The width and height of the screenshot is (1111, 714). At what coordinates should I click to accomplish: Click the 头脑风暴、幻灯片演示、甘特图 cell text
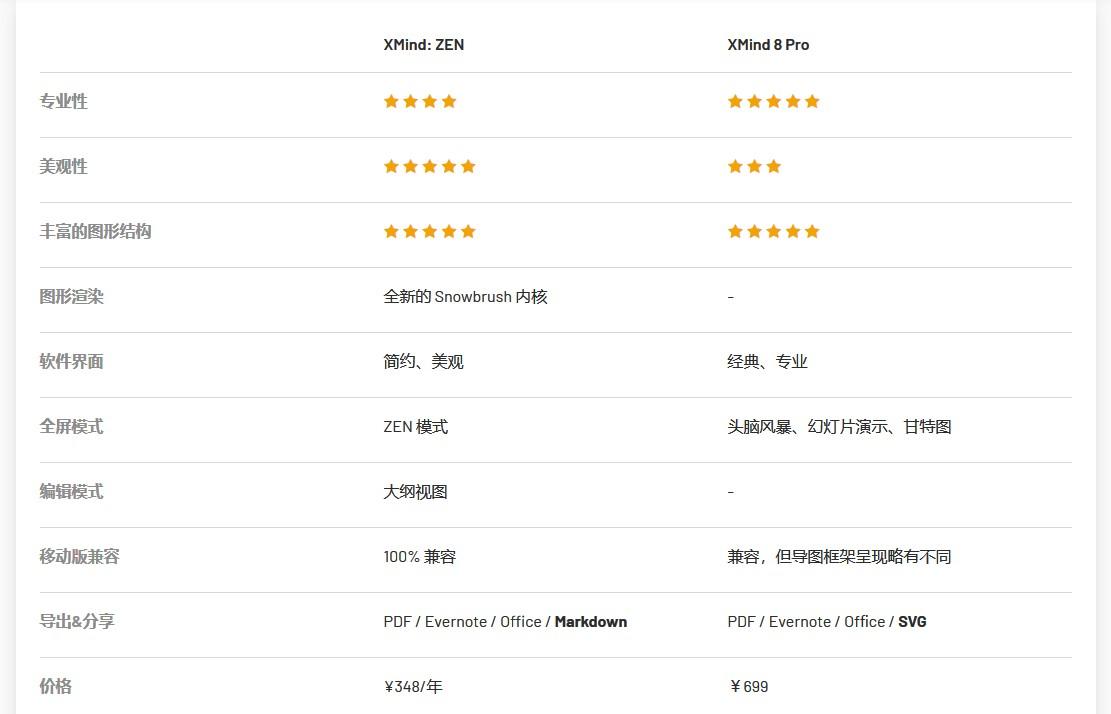839,426
